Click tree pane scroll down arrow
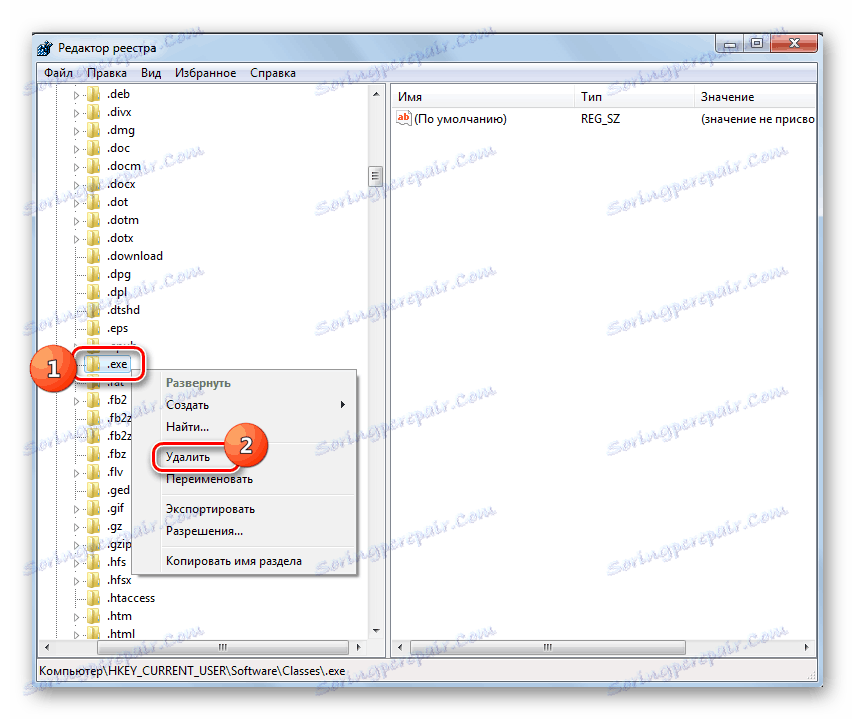The height and width of the screenshot is (719, 855). click(x=376, y=631)
